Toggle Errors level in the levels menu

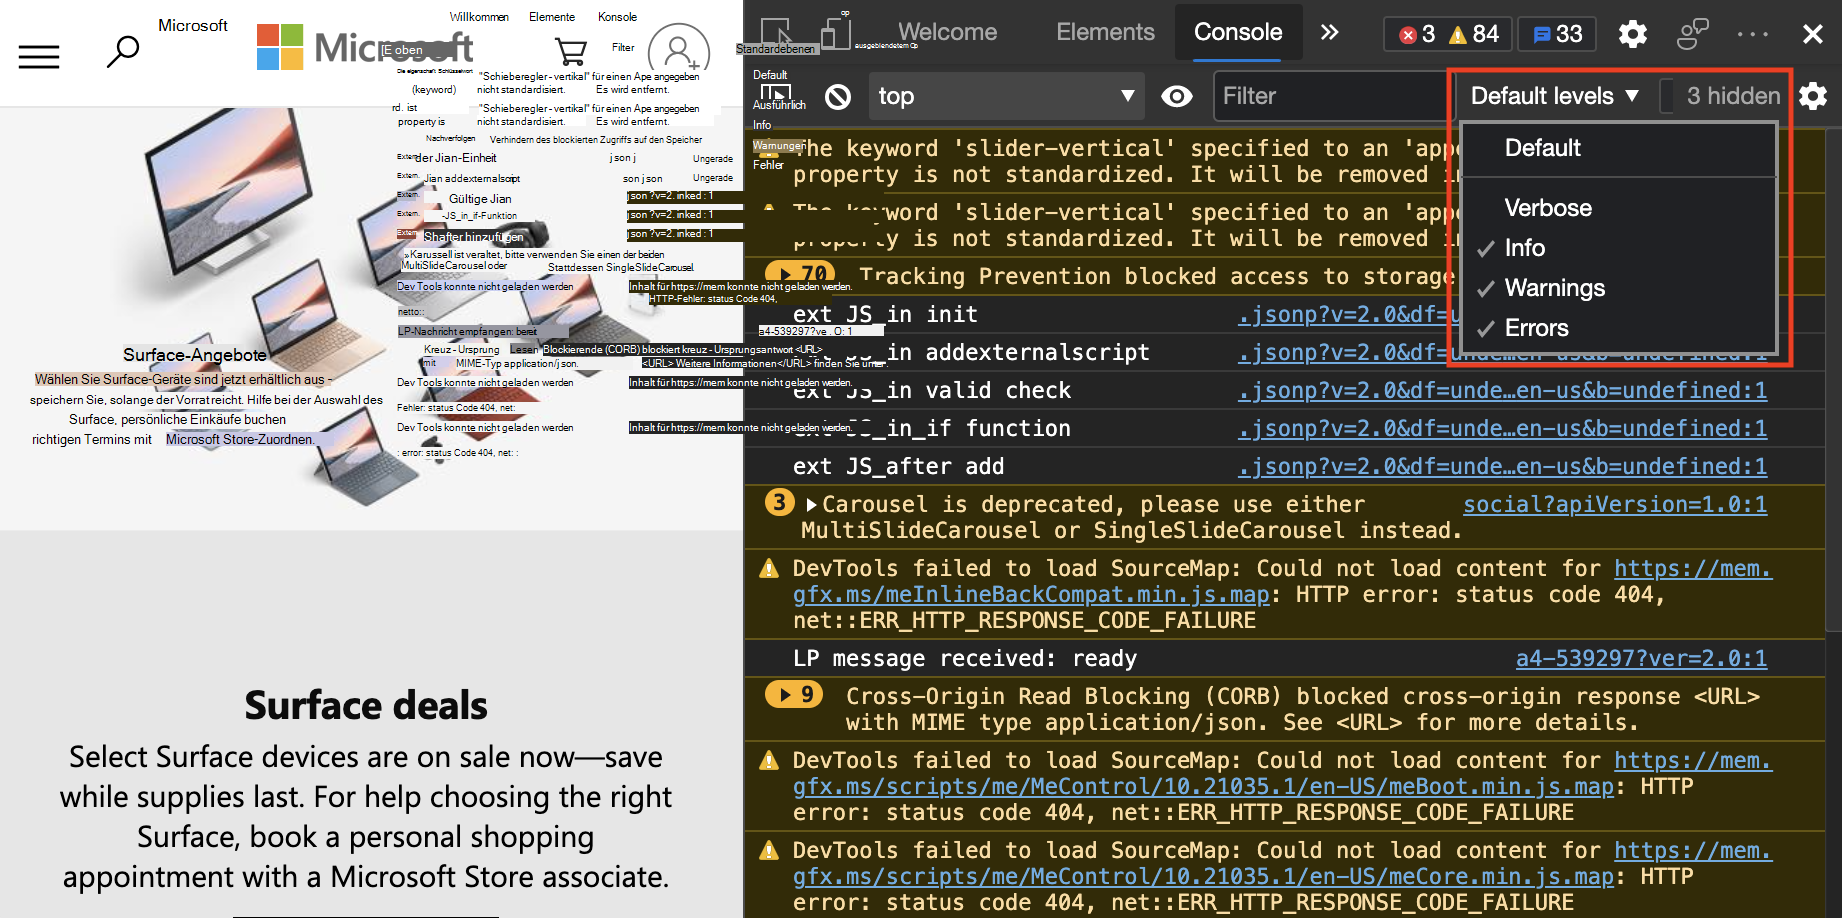coord(1619,328)
